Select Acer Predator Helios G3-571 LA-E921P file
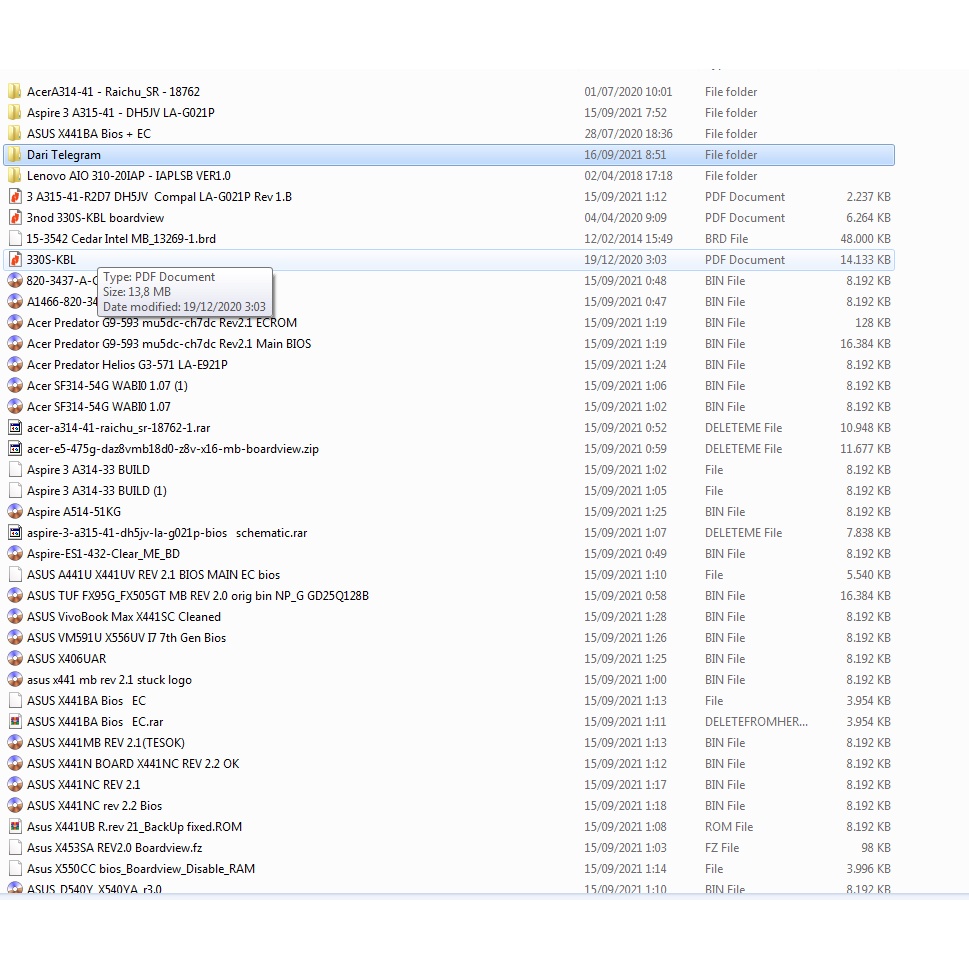Image resolution: width=969 pixels, height=969 pixels. [127, 365]
